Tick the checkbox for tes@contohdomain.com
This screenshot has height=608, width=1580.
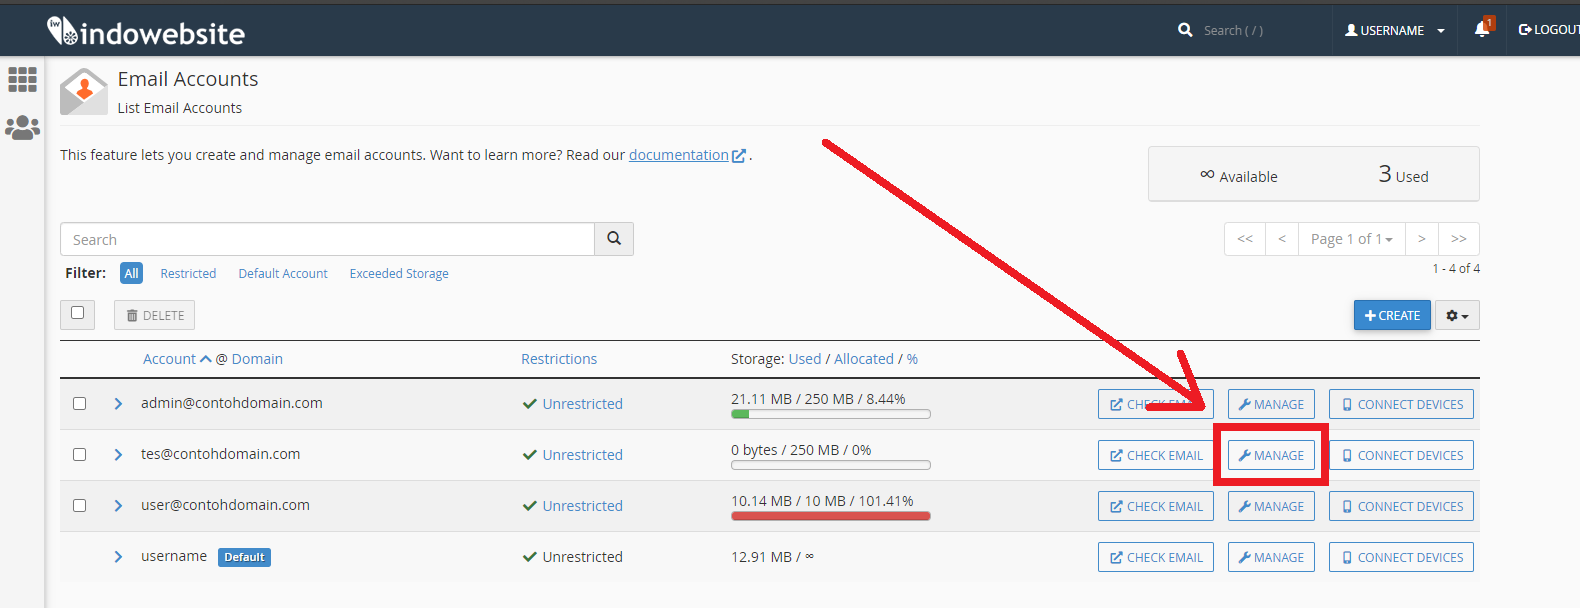(79, 455)
